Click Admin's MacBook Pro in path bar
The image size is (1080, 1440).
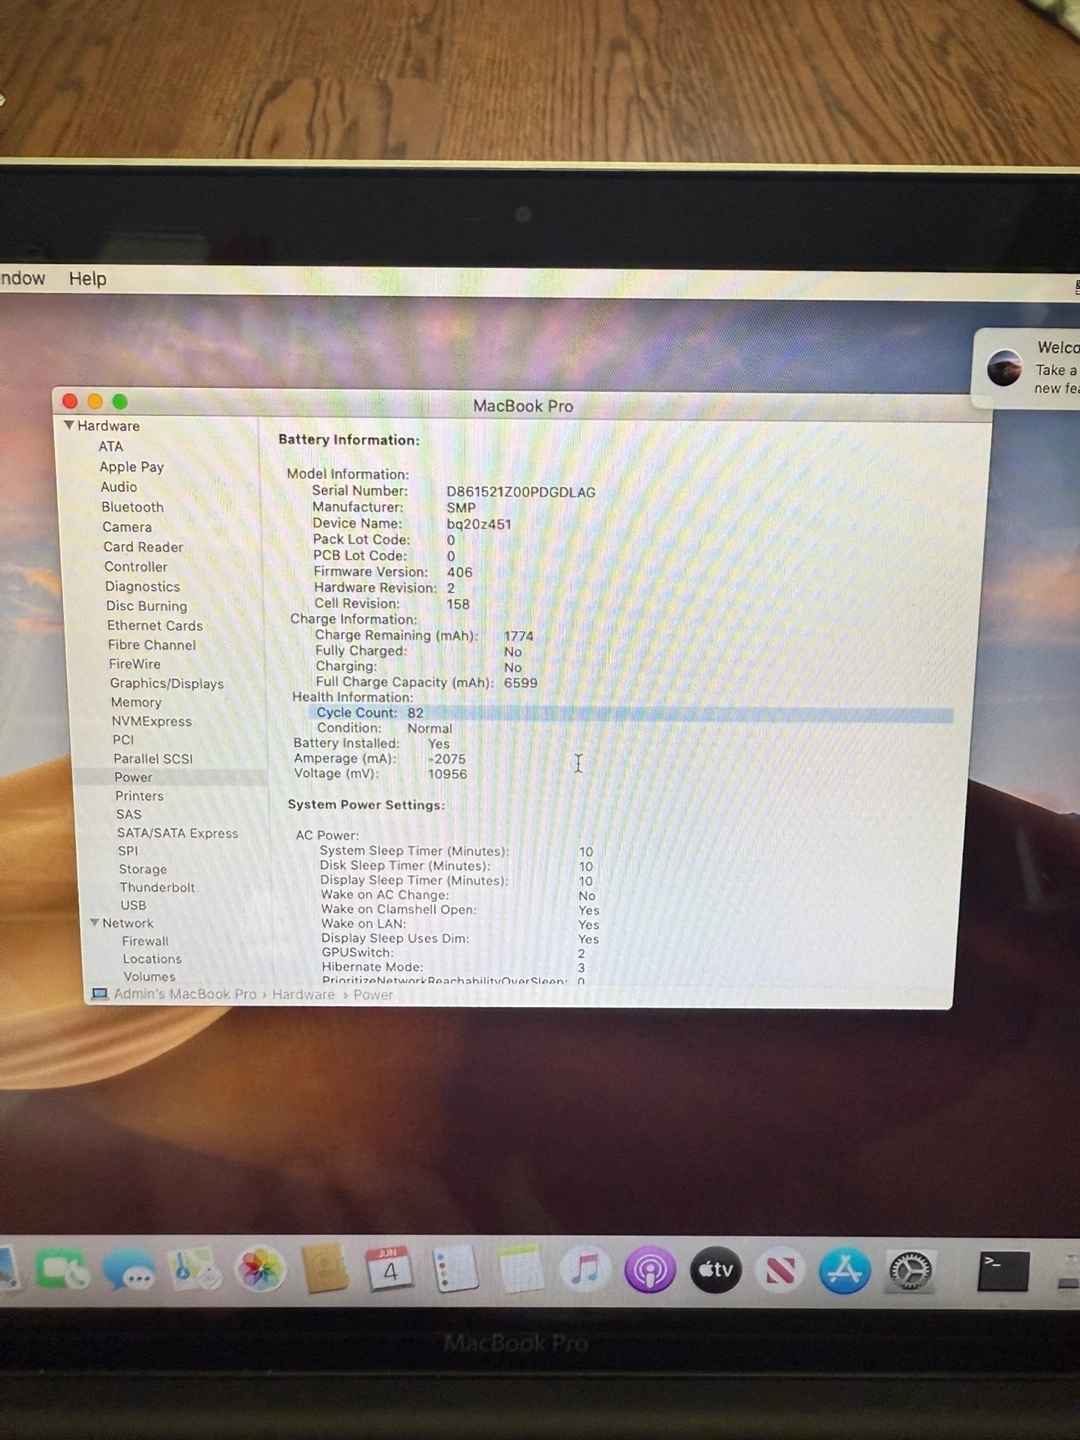coord(184,994)
